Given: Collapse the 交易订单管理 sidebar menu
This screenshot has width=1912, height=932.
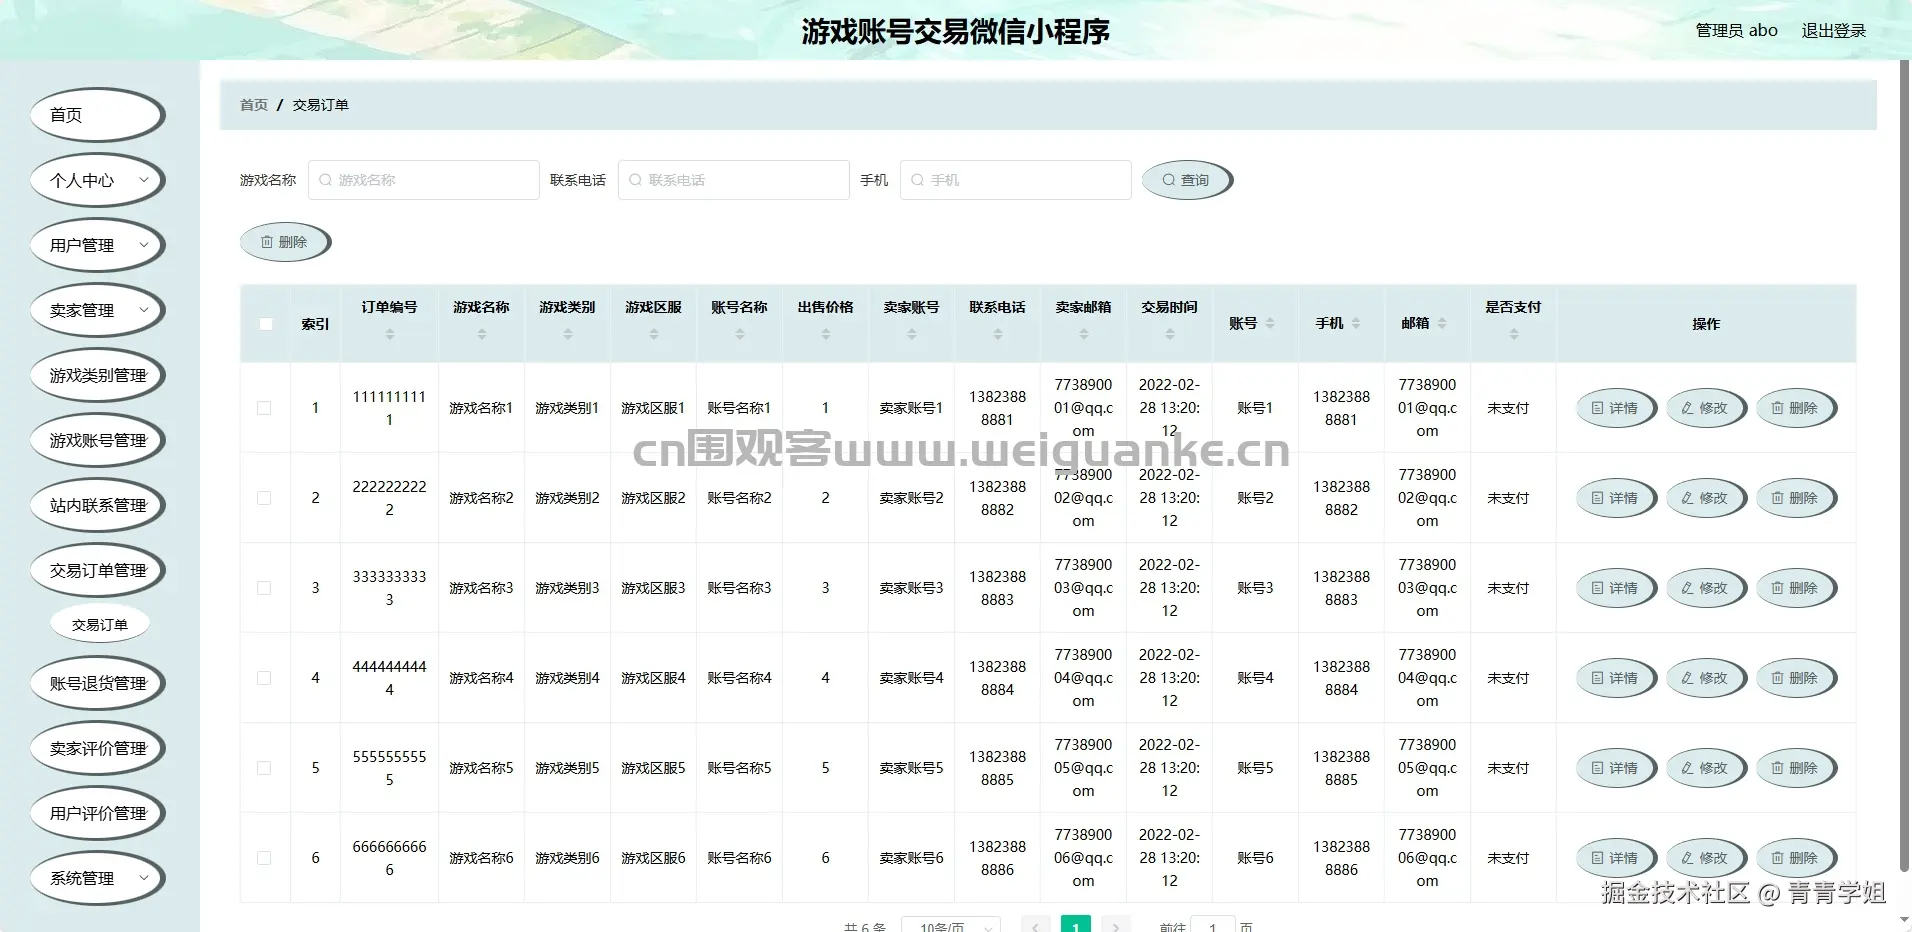Looking at the screenshot, I should coord(97,570).
